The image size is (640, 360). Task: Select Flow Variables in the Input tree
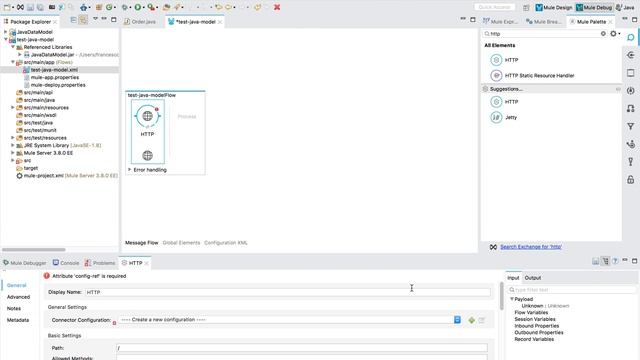[x=531, y=313]
